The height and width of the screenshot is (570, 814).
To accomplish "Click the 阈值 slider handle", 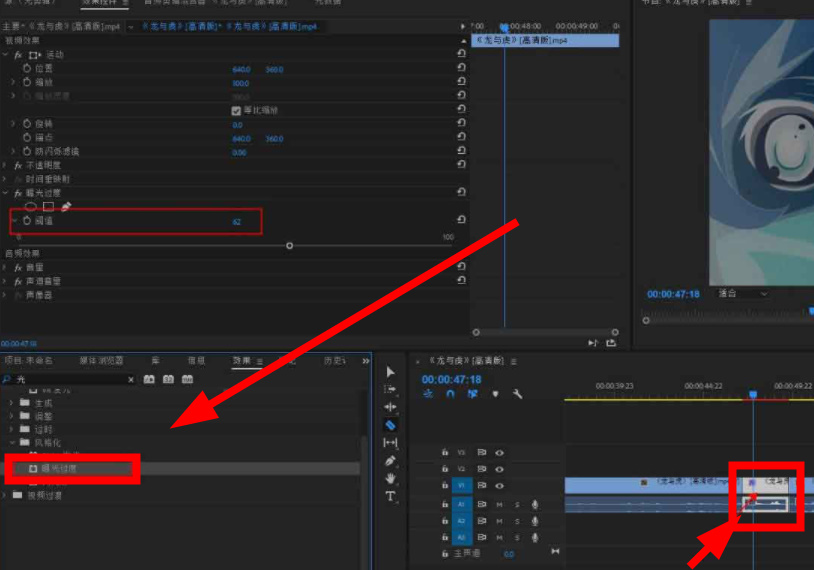I will [x=289, y=245].
